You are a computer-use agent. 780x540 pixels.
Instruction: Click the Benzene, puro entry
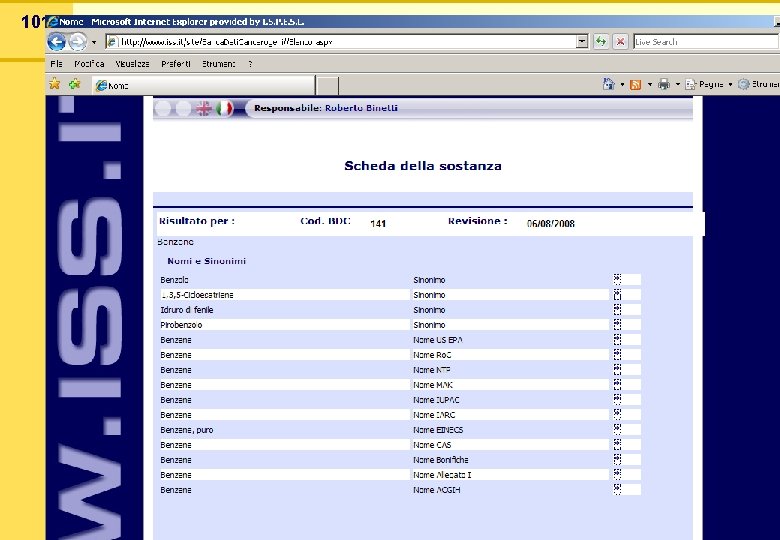(187, 430)
